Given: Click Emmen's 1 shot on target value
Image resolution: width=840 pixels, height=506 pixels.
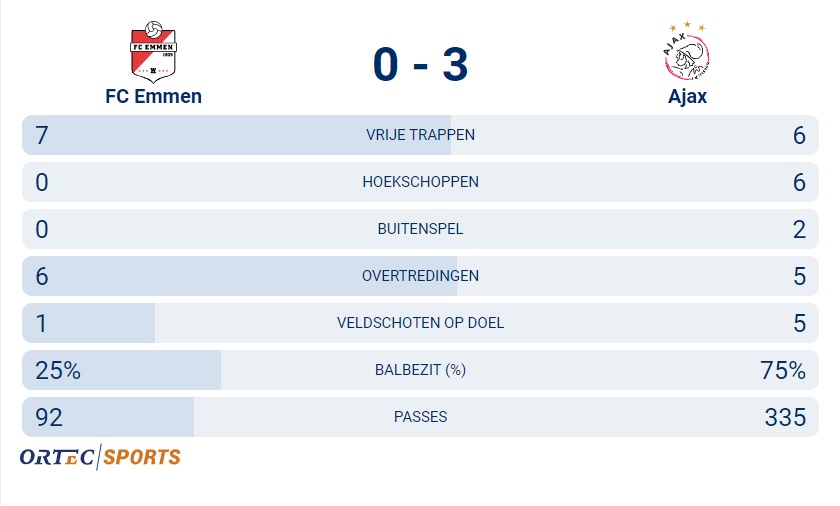Looking at the screenshot, I should (x=41, y=323).
